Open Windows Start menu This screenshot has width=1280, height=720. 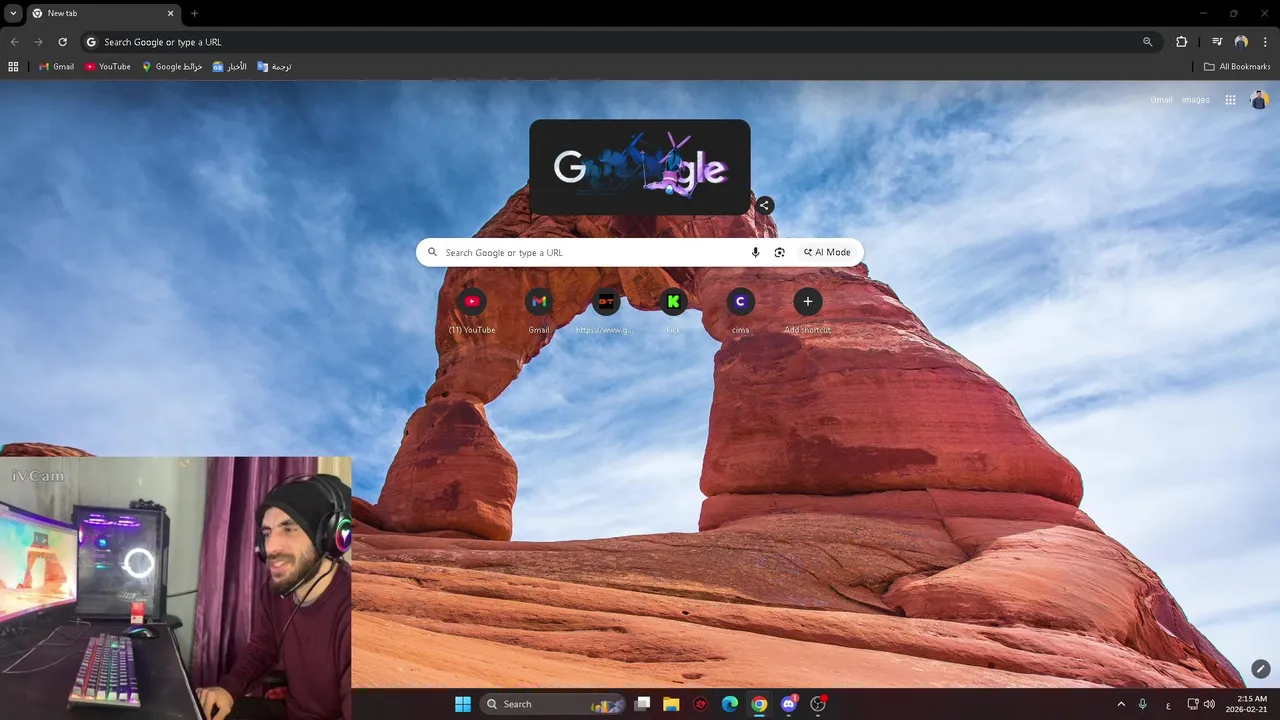463,704
